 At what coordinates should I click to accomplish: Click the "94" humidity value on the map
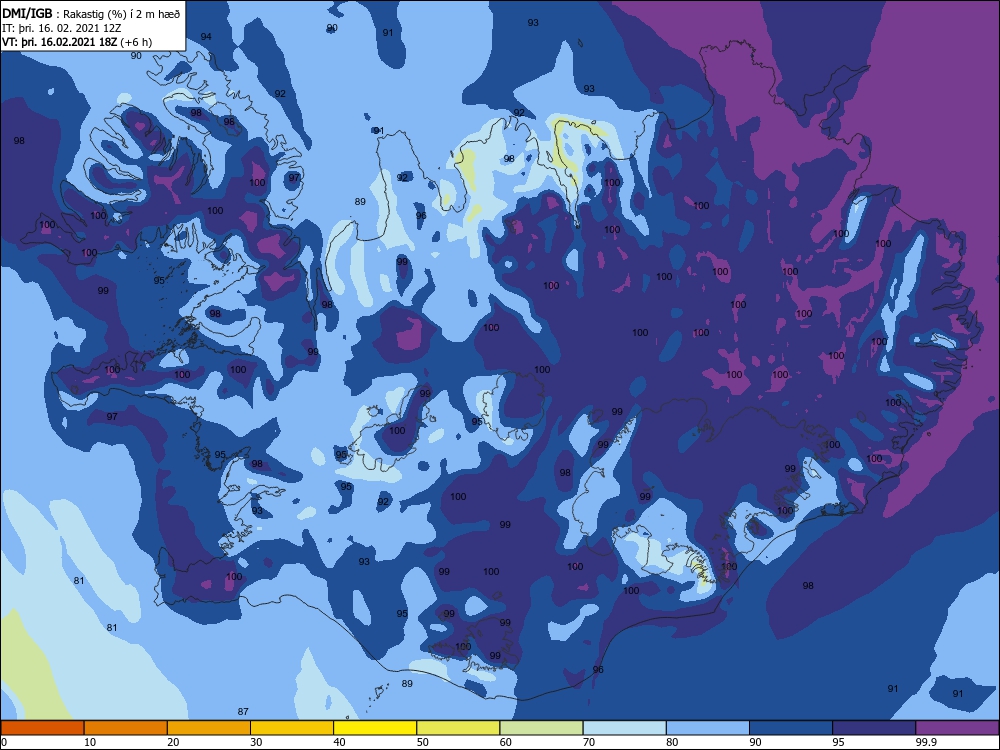pyautogui.click(x=206, y=36)
